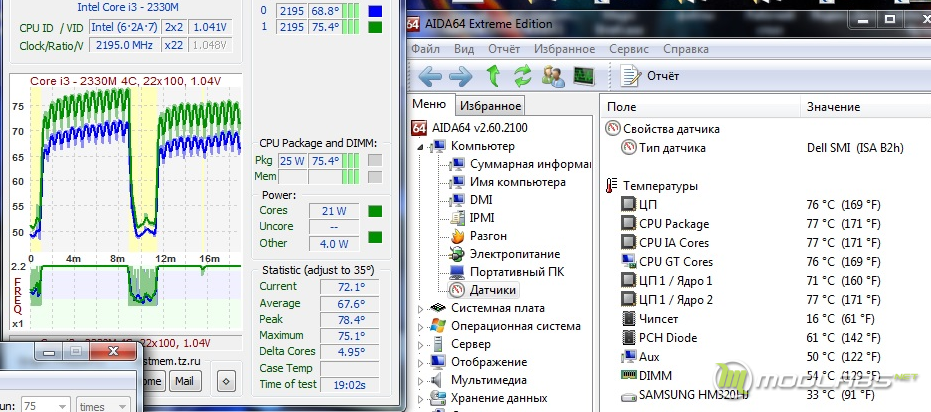The height and width of the screenshot is (412, 931).
Task: Click green swatch next to Other power
Action: (375, 237)
